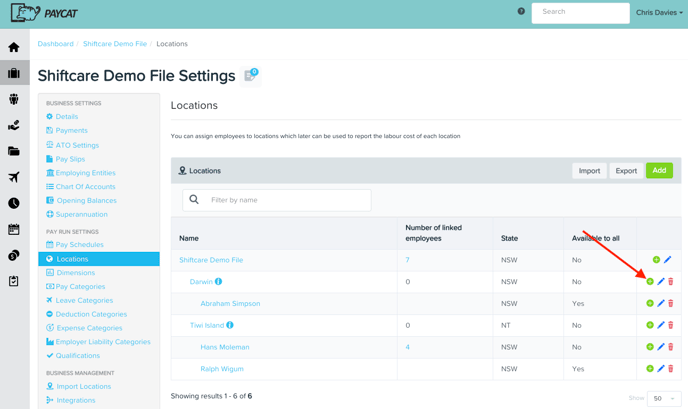Image resolution: width=688 pixels, height=409 pixels.
Task: Edit the Hans Moleman location
Action: (661, 347)
